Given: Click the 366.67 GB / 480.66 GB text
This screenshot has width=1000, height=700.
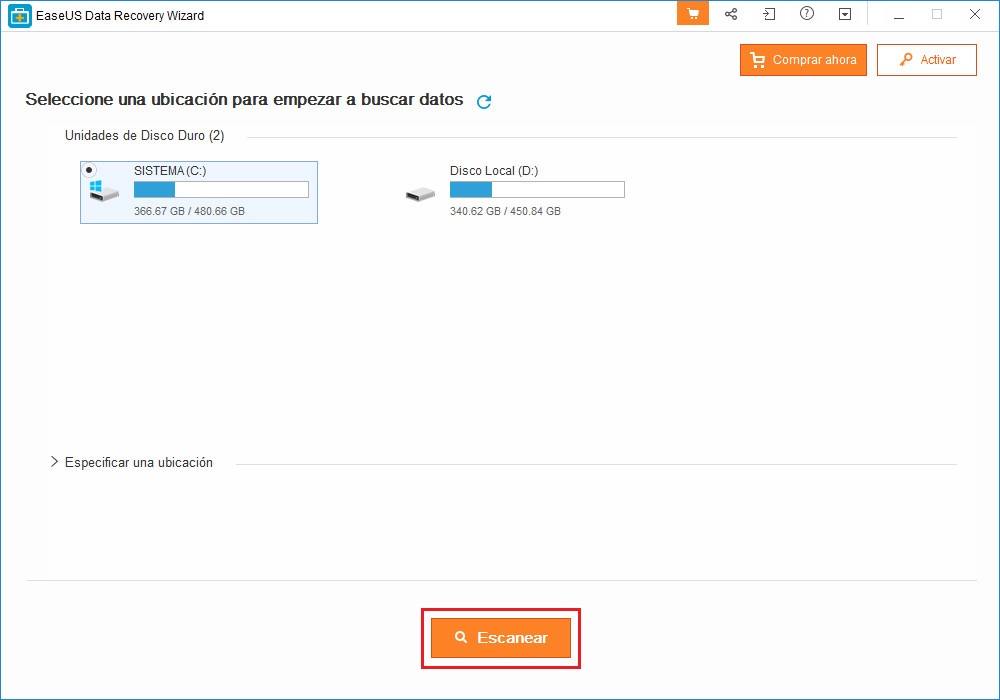Looking at the screenshot, I should [x=189, y=211].
